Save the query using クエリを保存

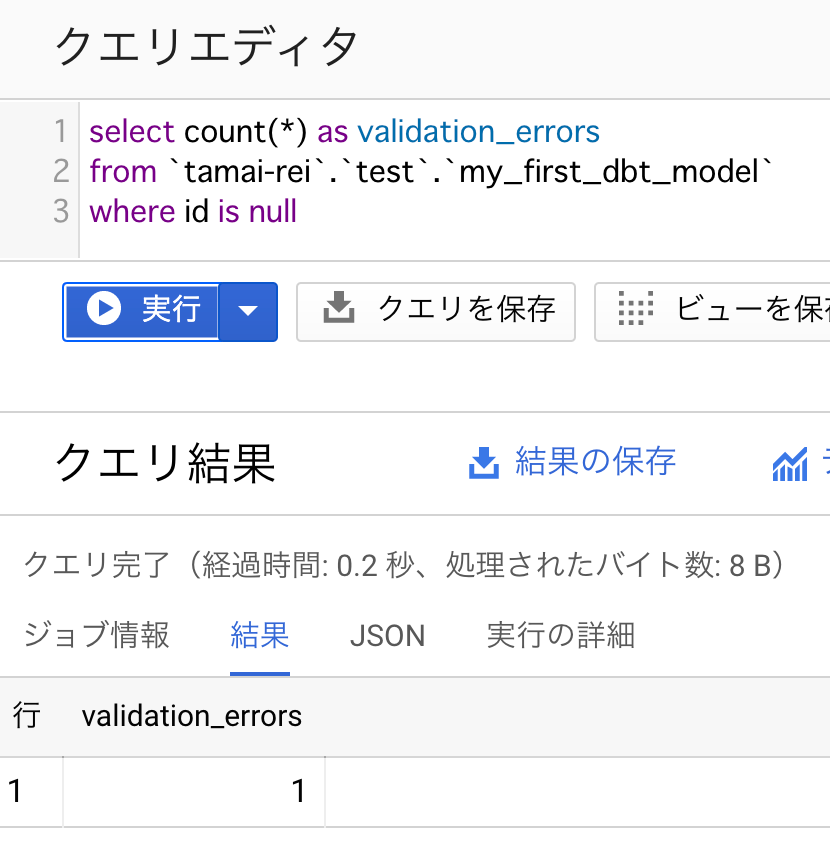[x=436, y=311]
